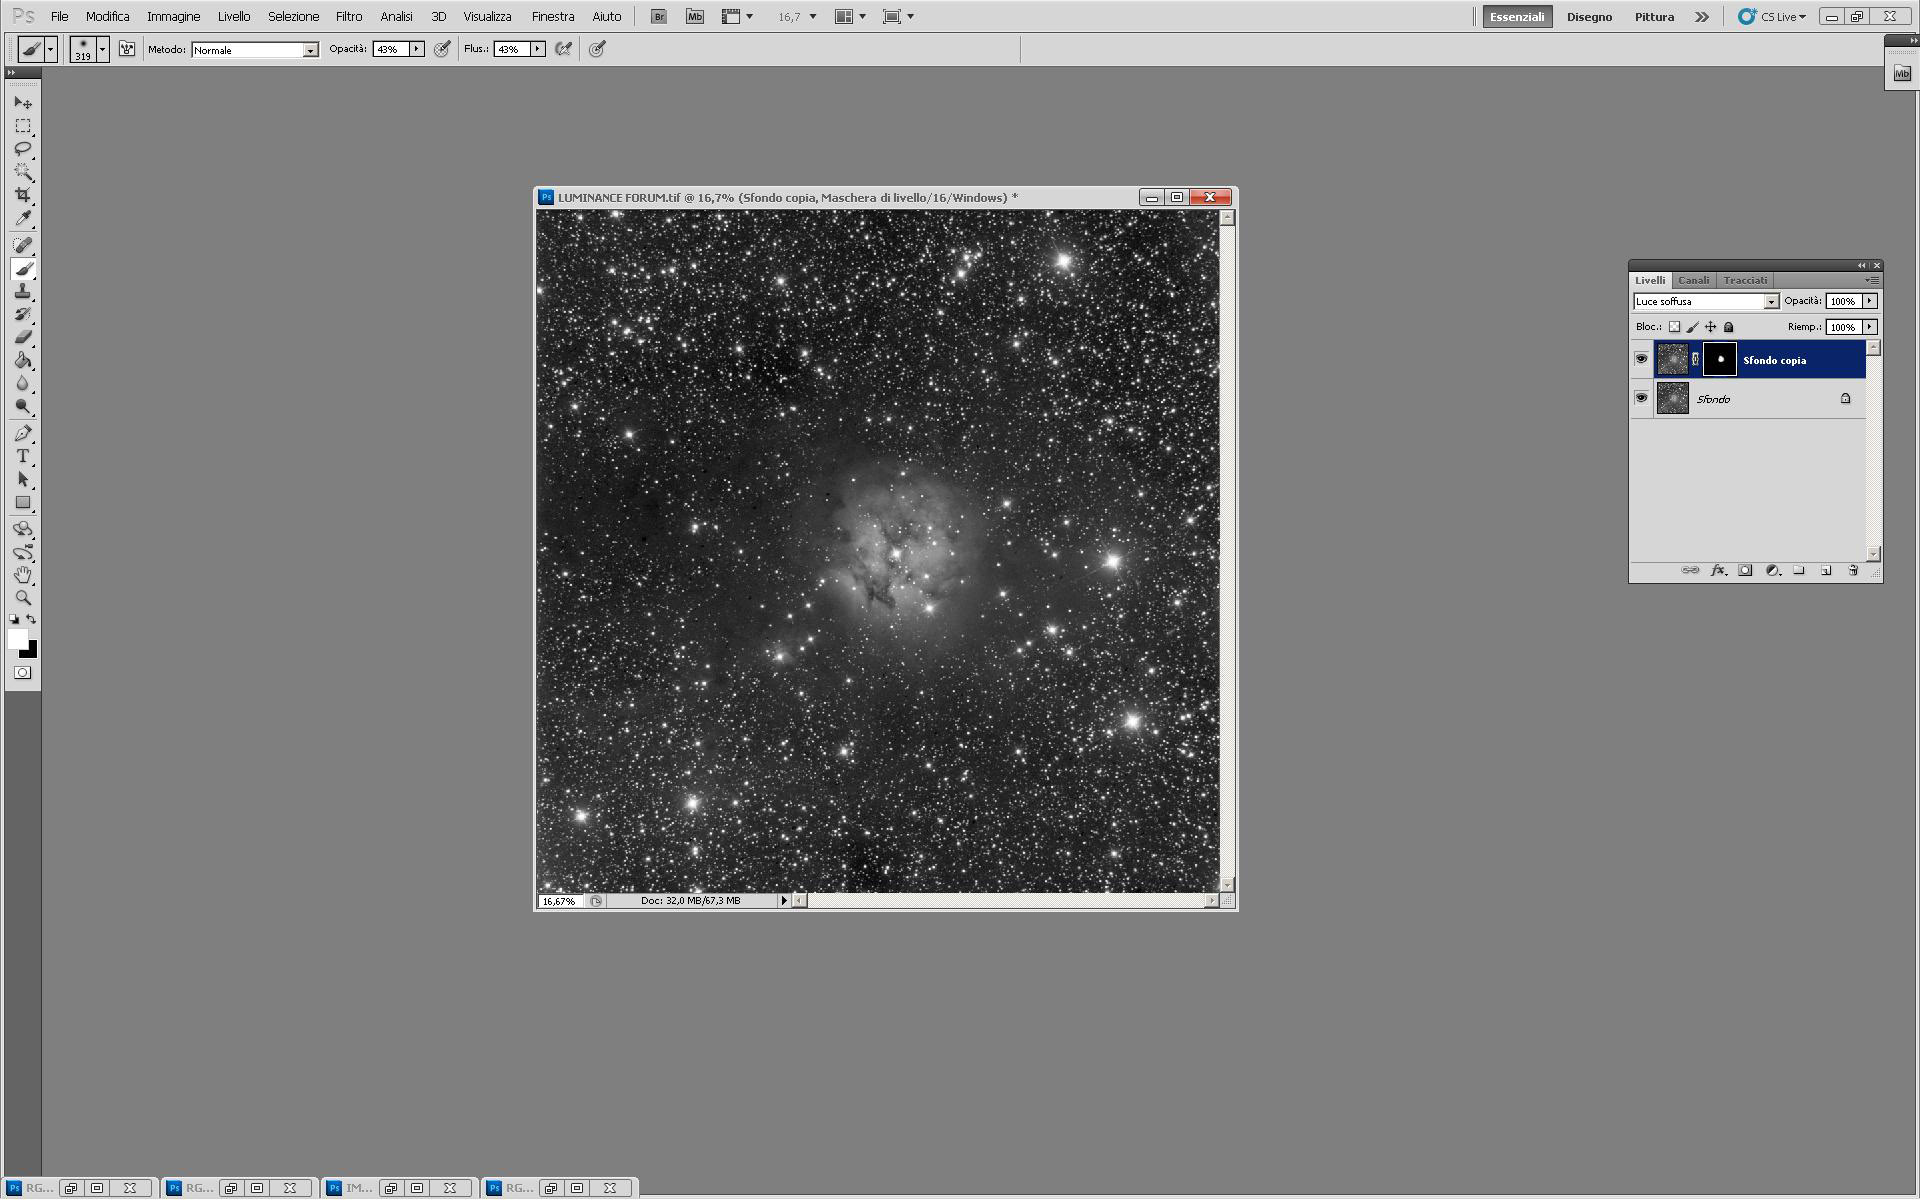Toggle the Brush panel

pyautogui.click(x=127, y=49)
